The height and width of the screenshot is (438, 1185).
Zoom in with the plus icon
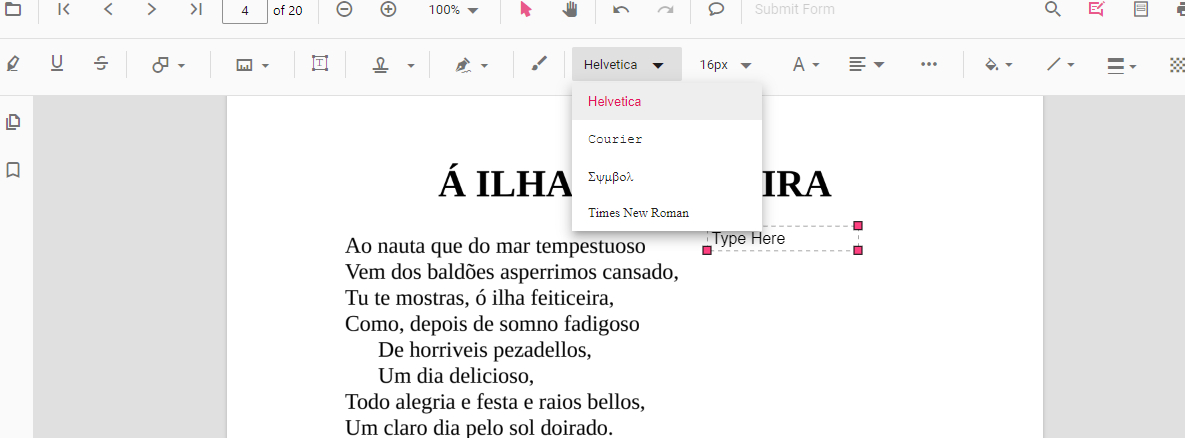point(388,9)
